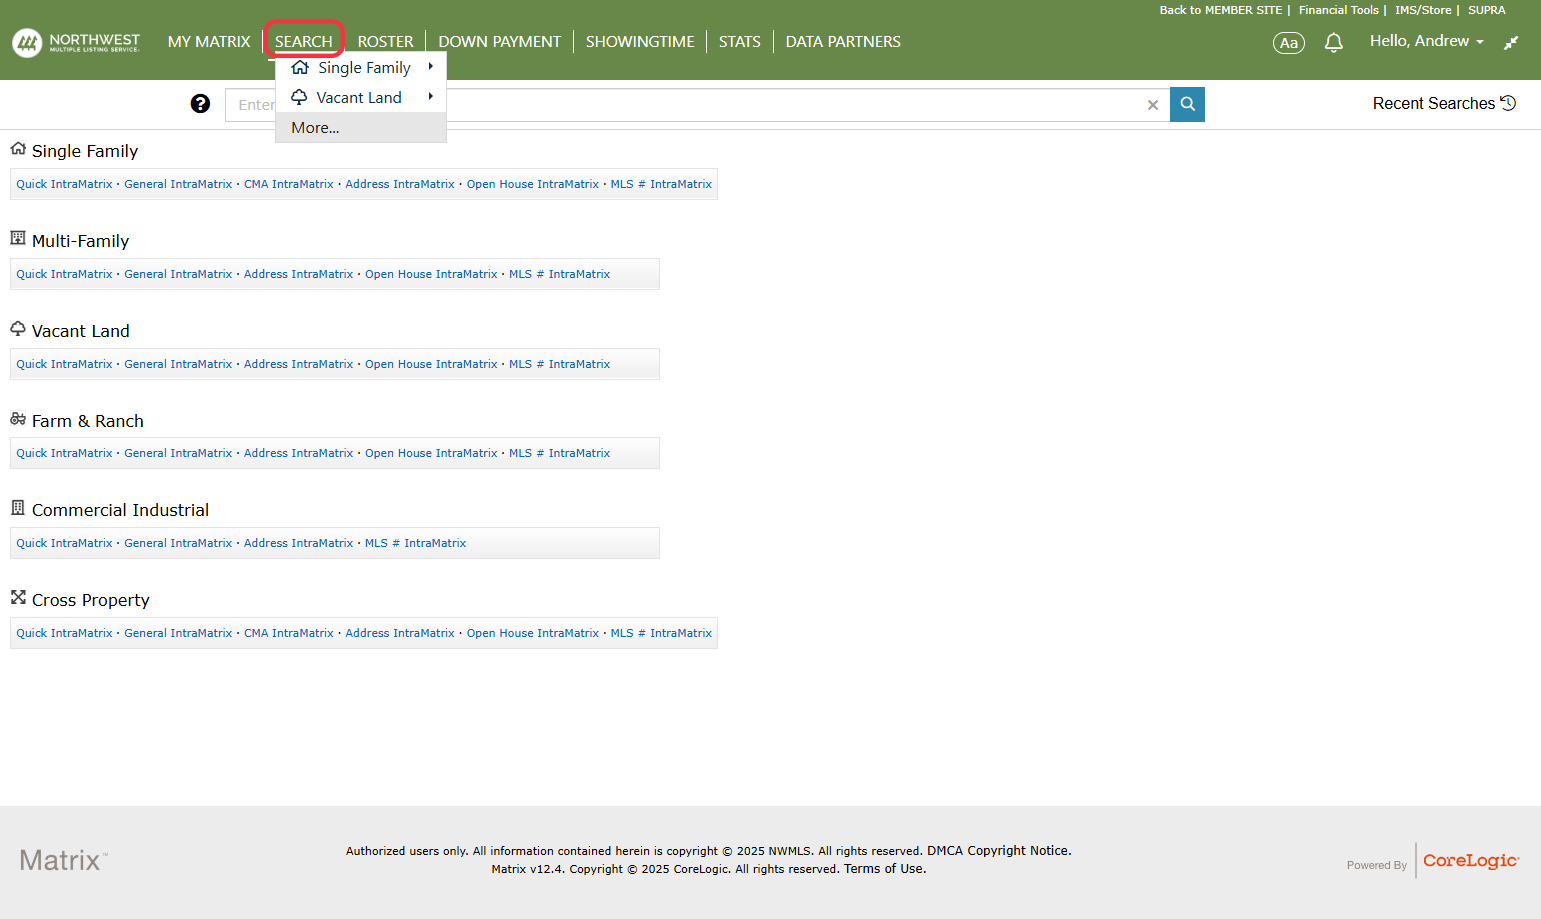Expand the Vacant Land submenu arrow
This screenshot has height=919, width=1541.
coord(430,97)
